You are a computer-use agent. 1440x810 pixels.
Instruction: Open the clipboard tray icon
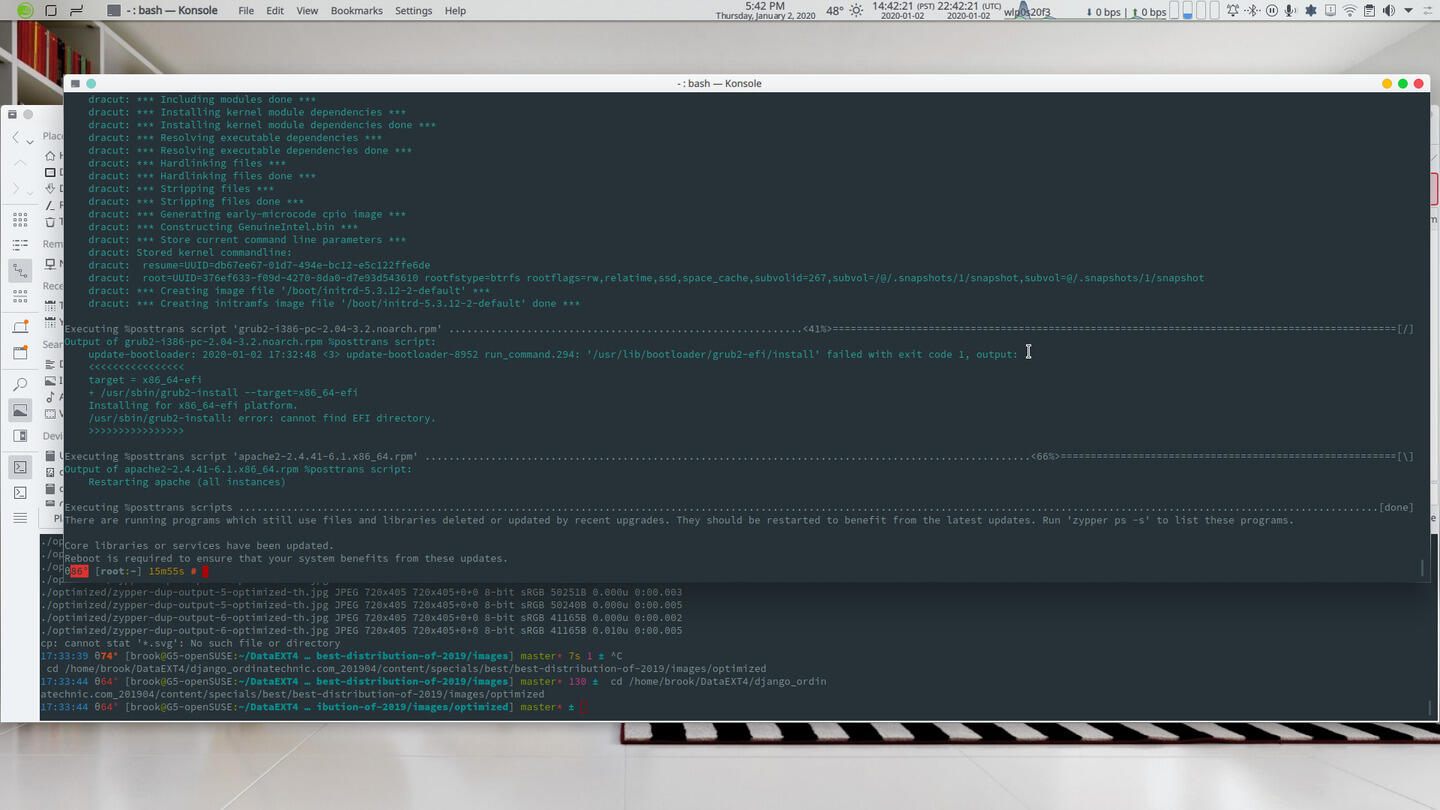pyautogui.click(x=1369, y=11)
